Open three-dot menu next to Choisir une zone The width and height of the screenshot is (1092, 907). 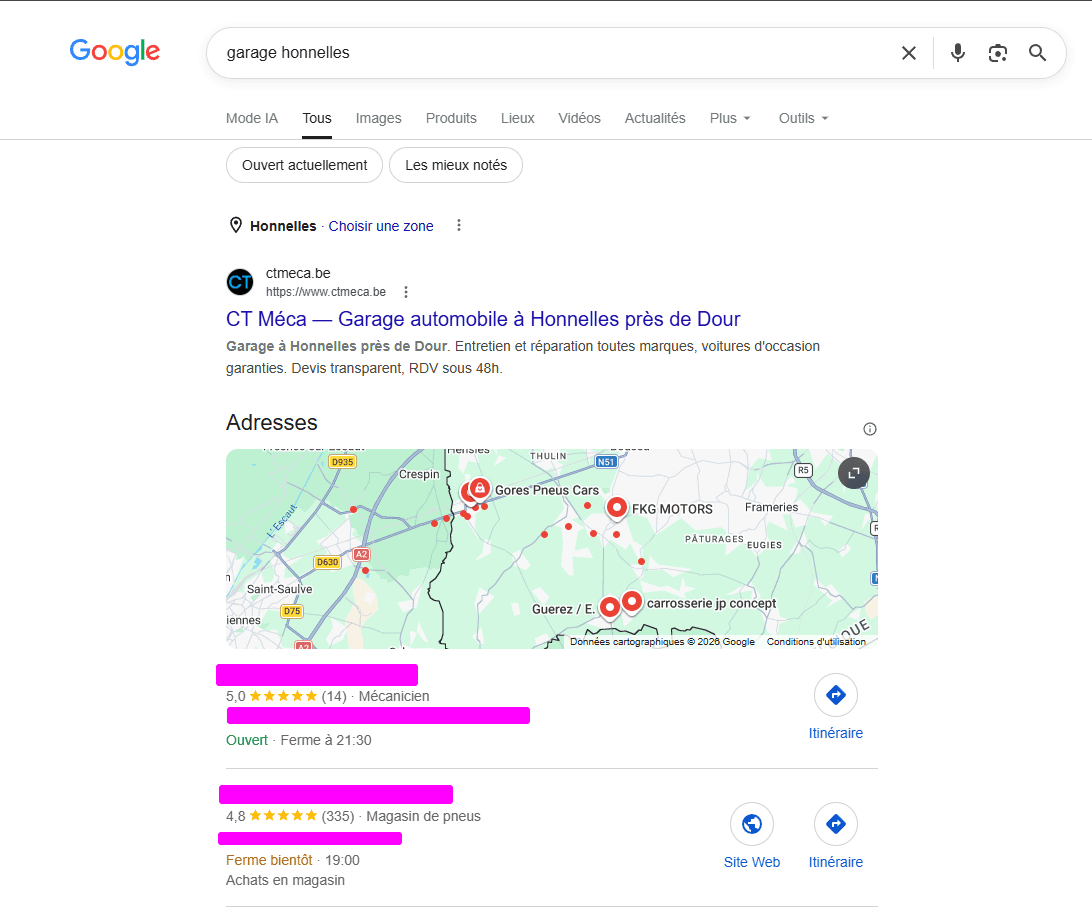tap(458, 226)
